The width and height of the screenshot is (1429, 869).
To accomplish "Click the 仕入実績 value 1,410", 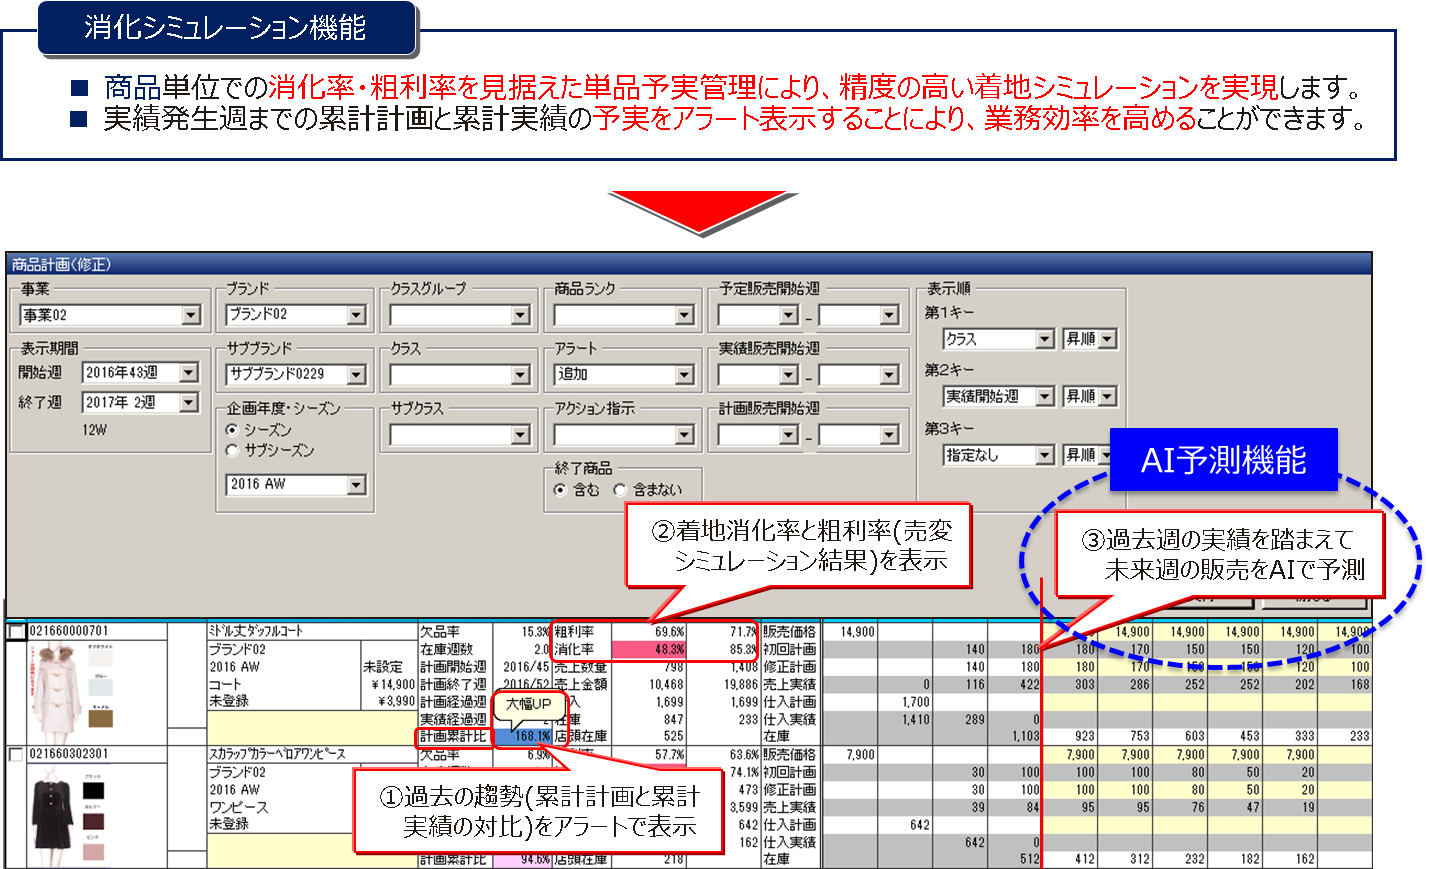I will pyautogui.click(x=915, y=720).
